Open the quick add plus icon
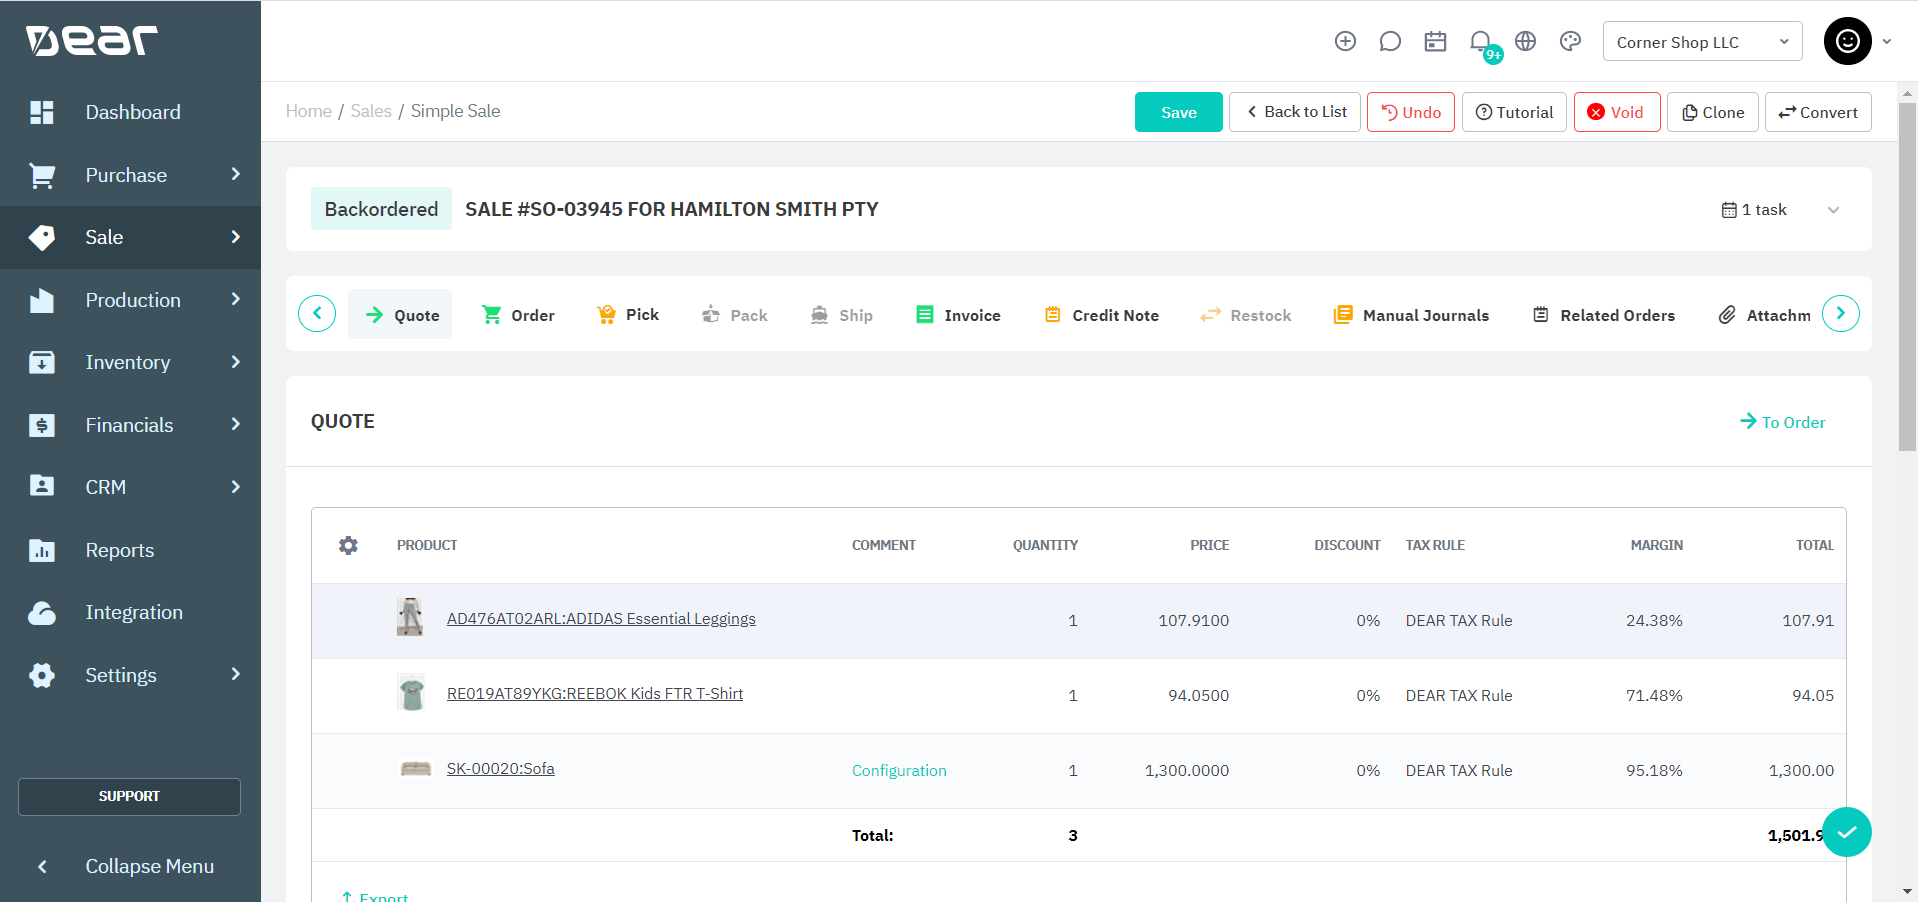Image resolution: width=1918 pixels, height=902 pixels. pyautogui.click(x=1345, y=41)
